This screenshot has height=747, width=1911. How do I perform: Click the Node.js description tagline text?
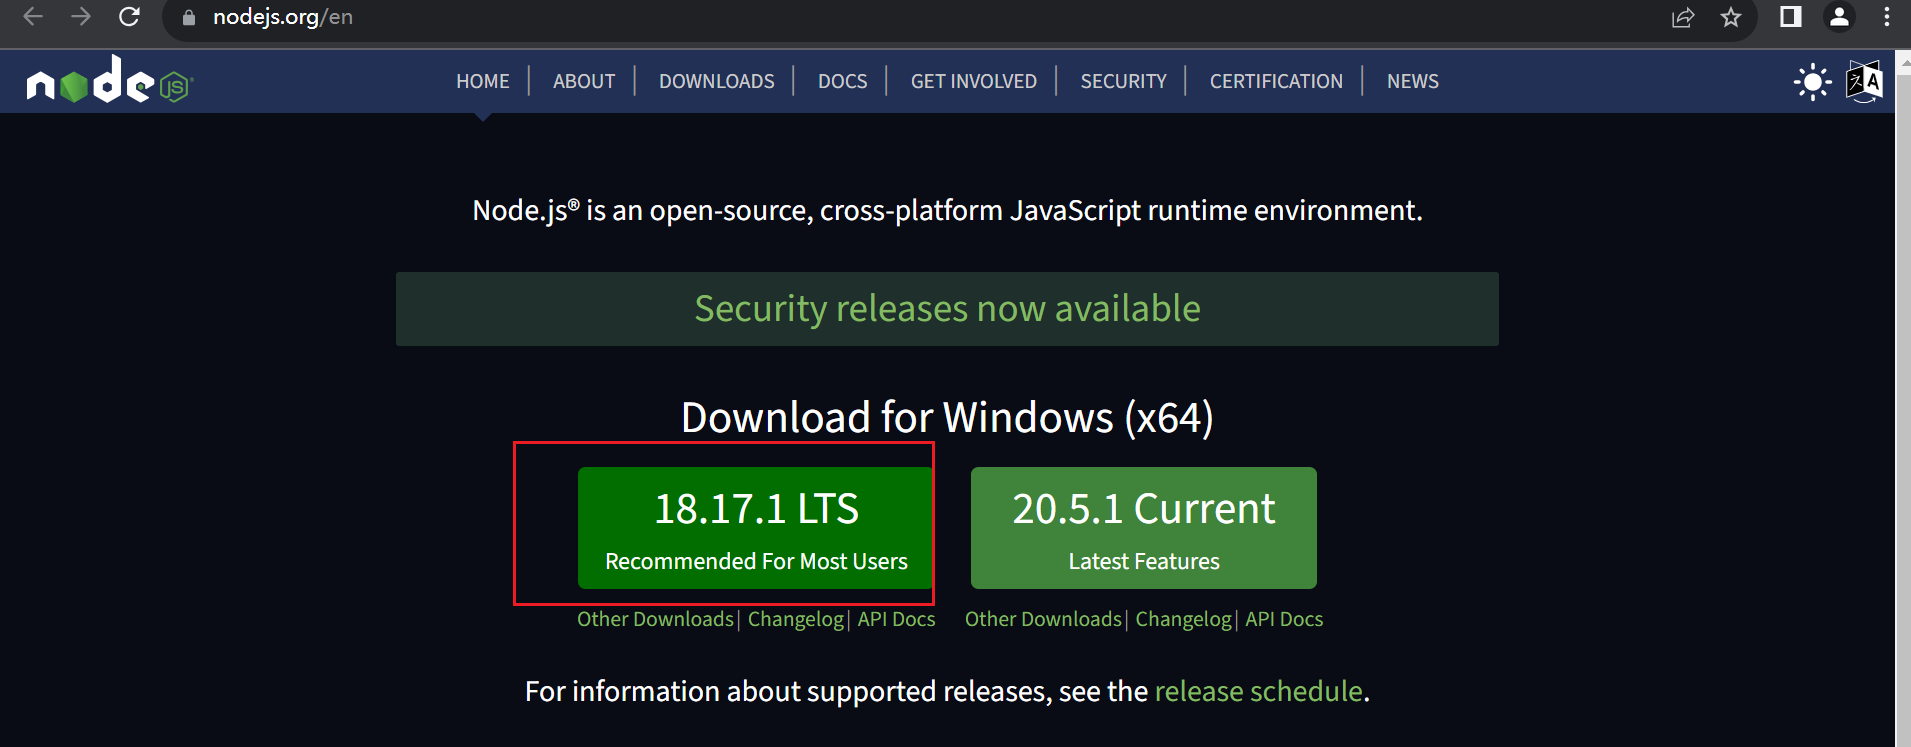pos(947,210)
